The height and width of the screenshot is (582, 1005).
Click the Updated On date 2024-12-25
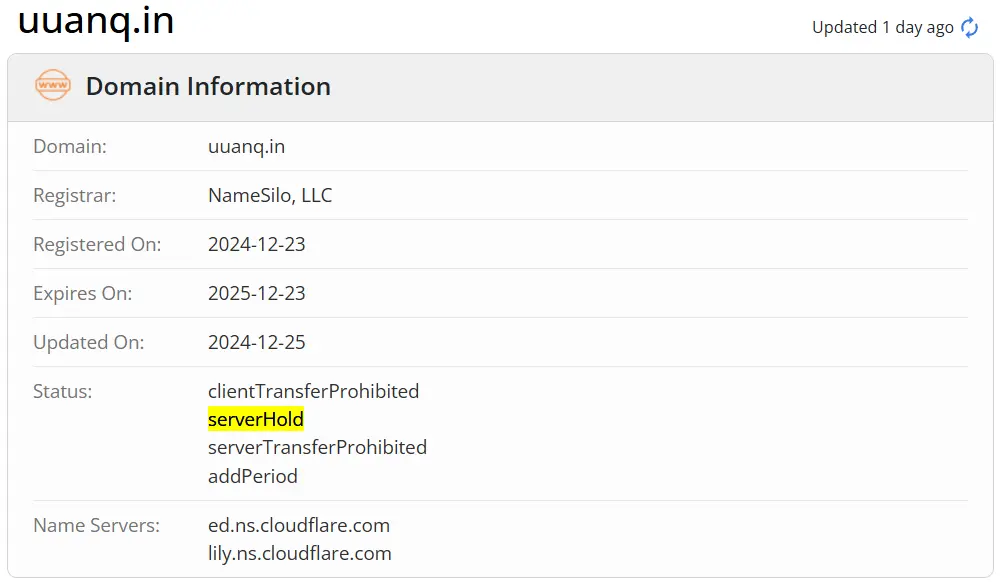(x=257, y=343)
